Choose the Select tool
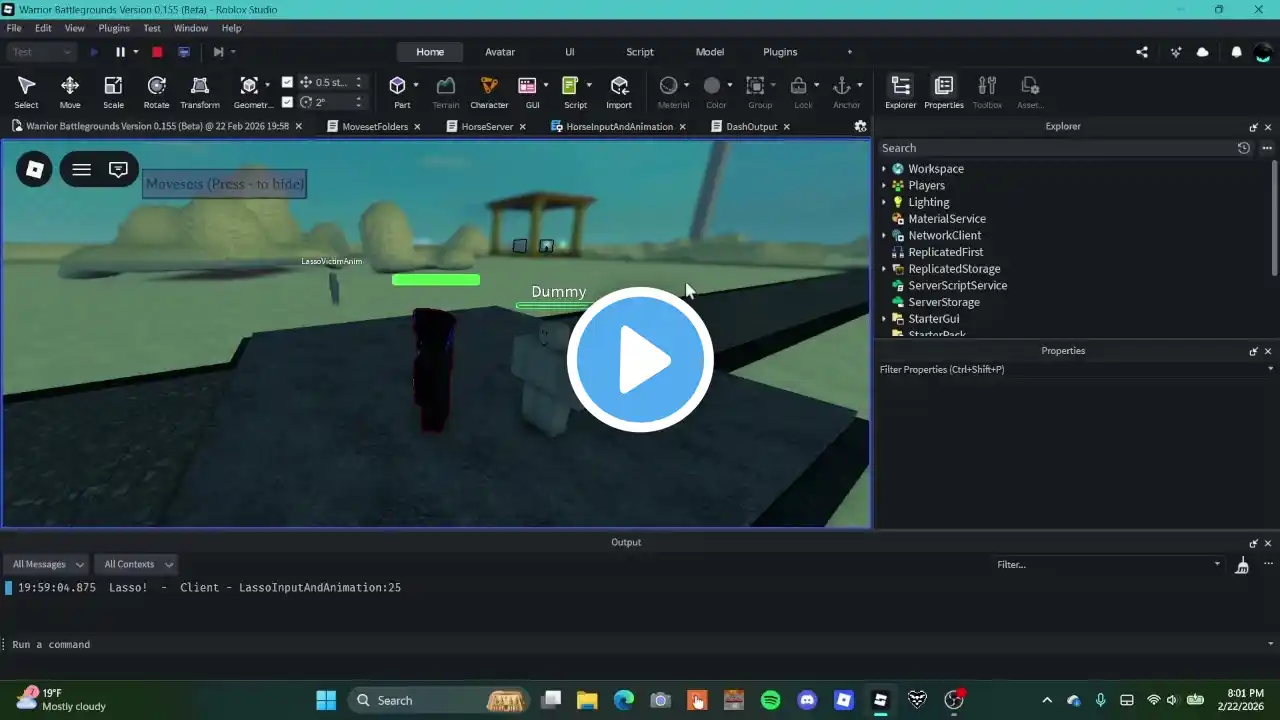The height and width of the screenshot is (720, 1280). click(27, 91)
